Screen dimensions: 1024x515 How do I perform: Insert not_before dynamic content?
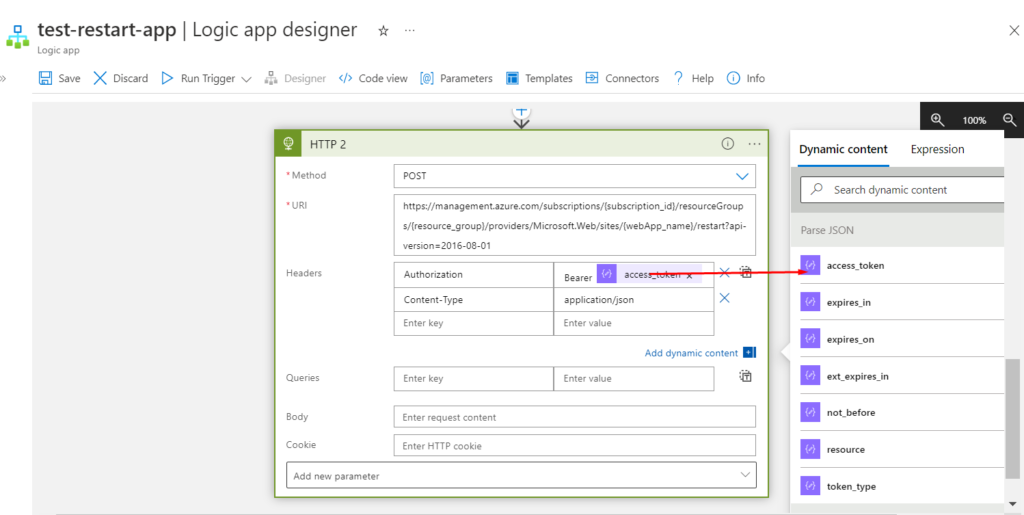[x=901, y=413]
